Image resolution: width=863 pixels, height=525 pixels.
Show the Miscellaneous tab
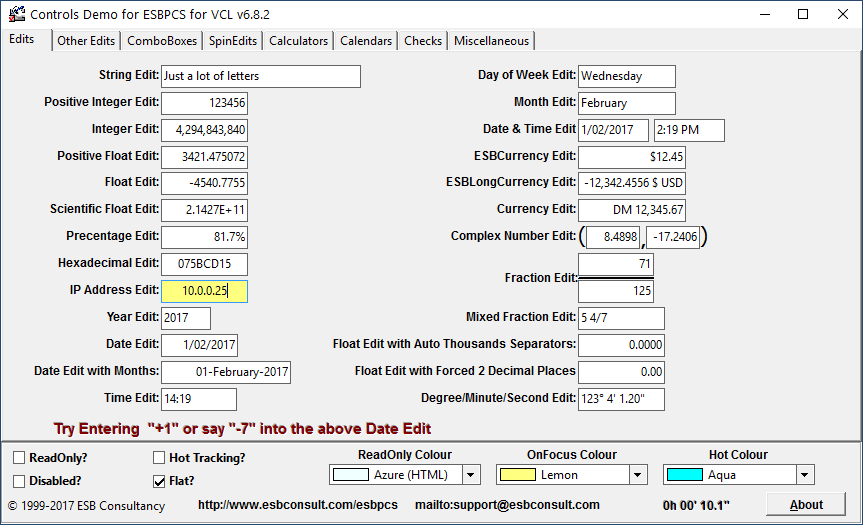click(491, 41)
